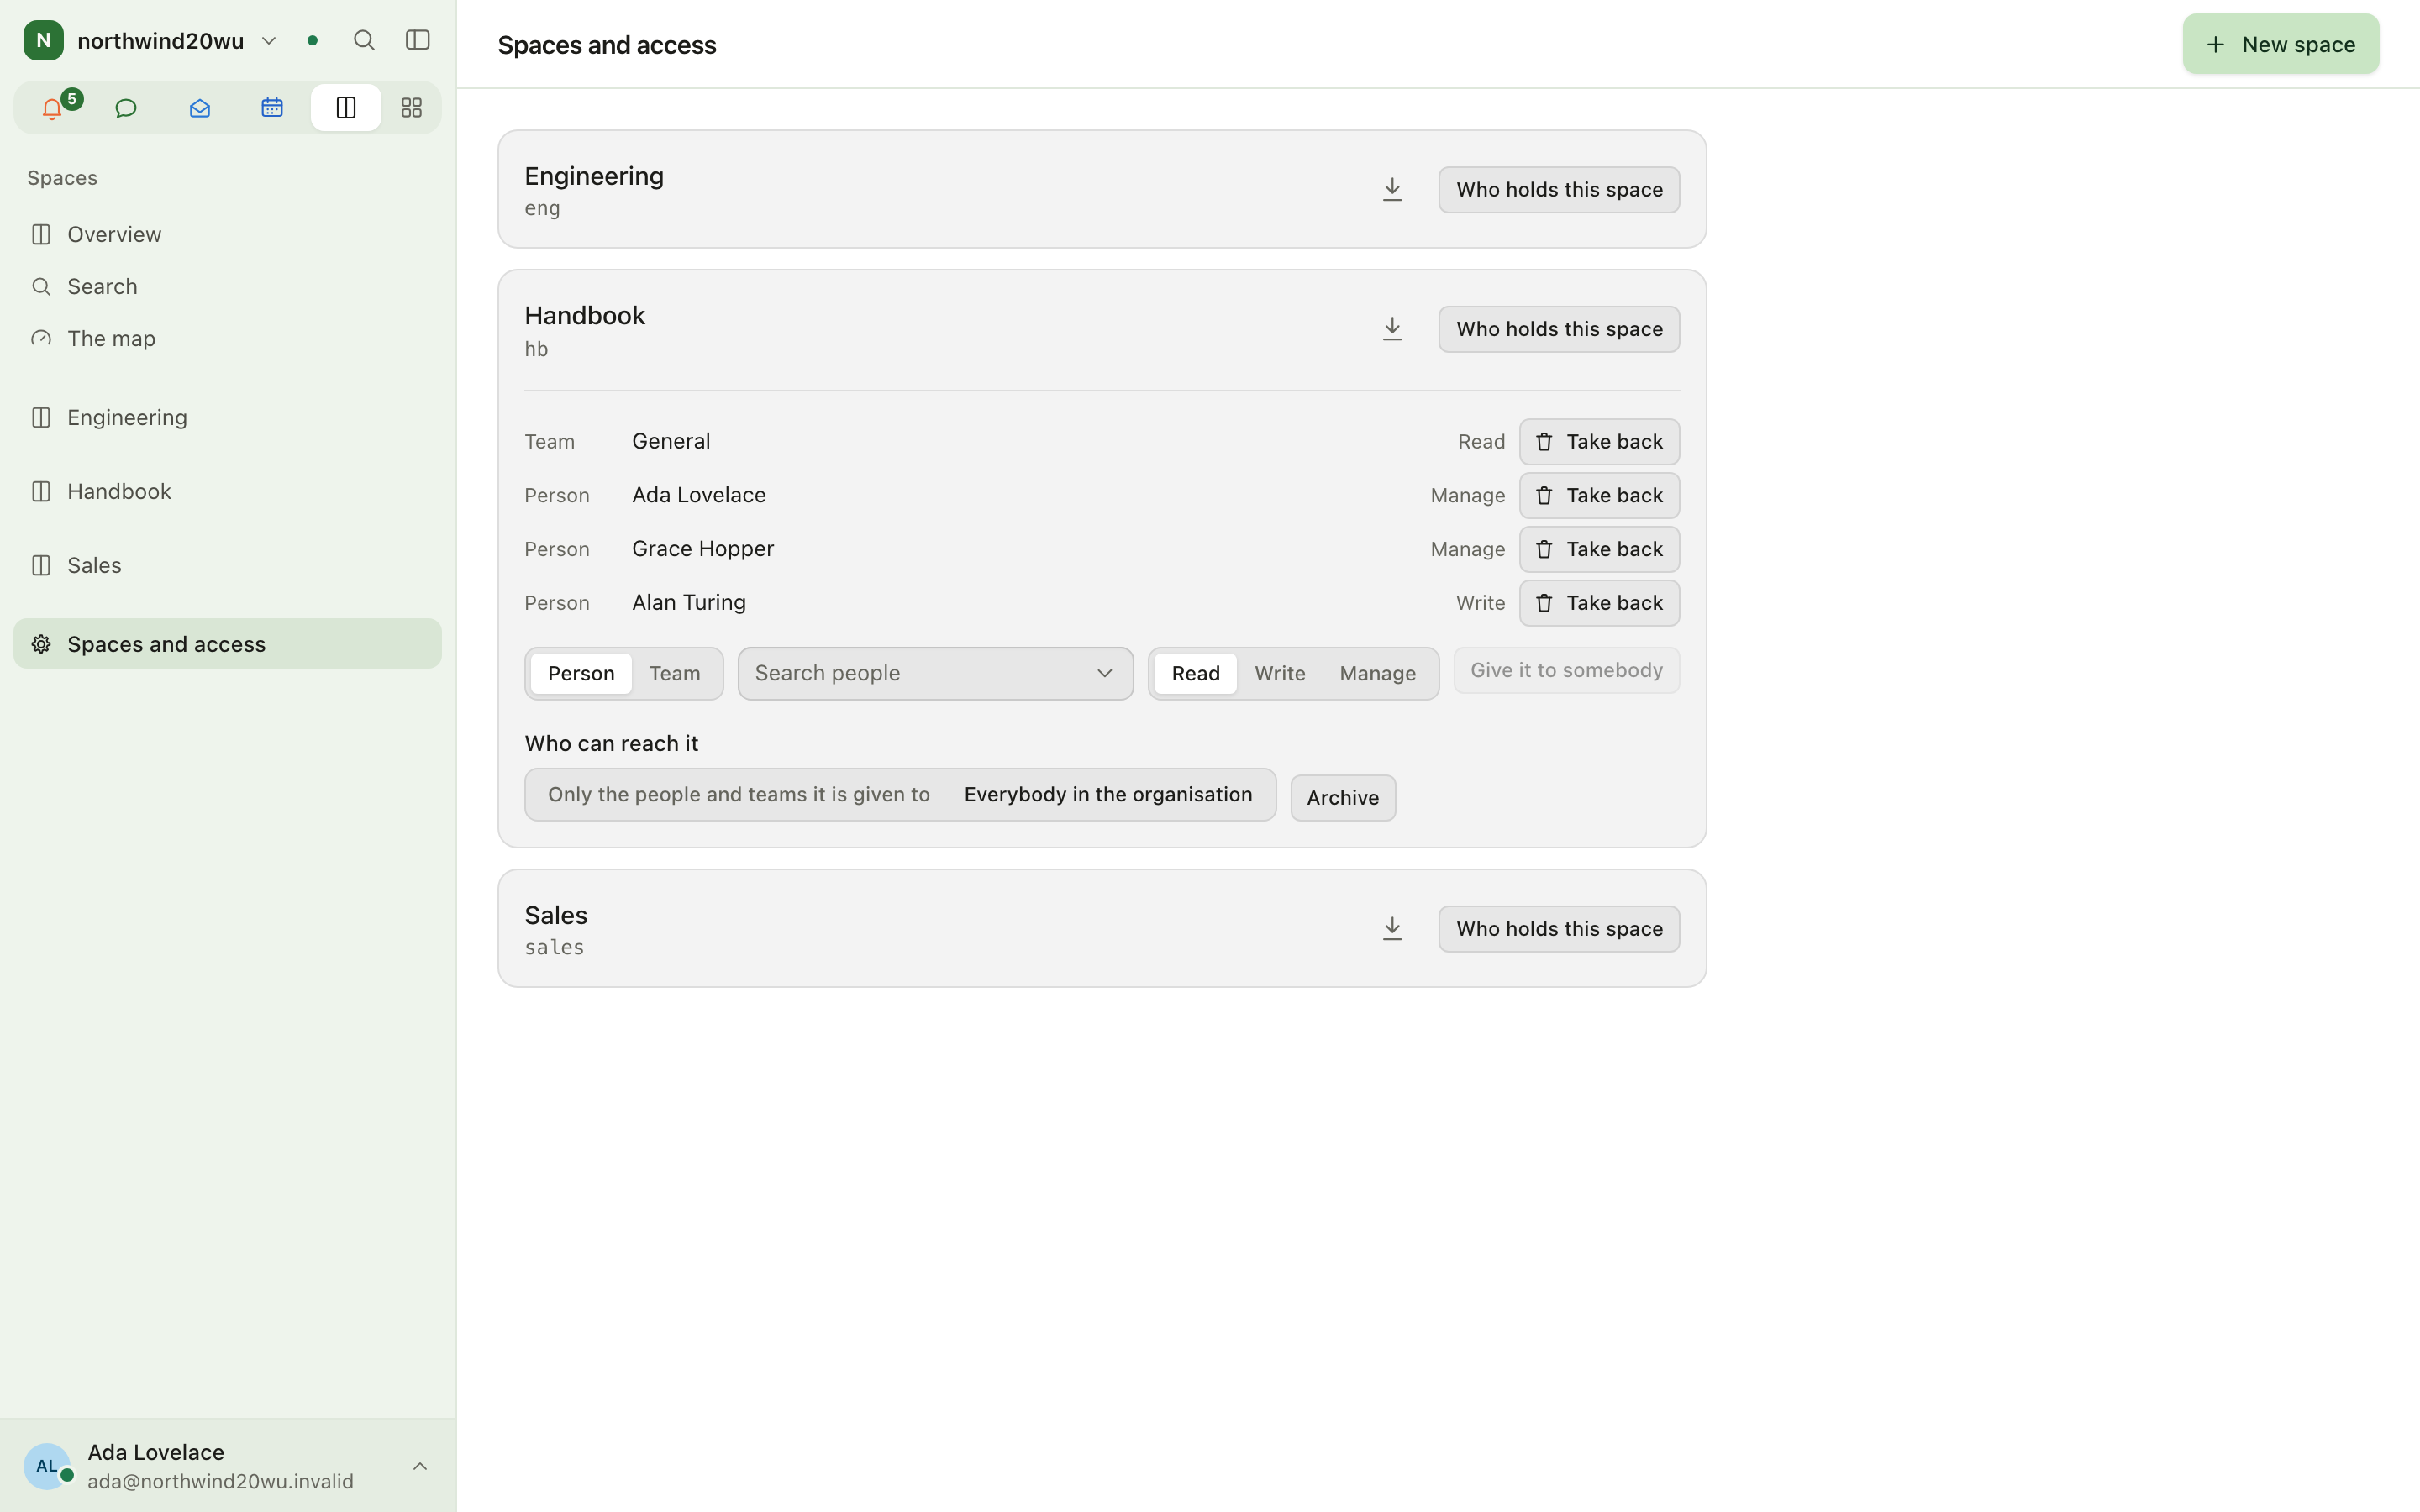Expand the Ada Lovelace account menu chevron
The height and width of the screenshot is (1512, 2420).
coord(420,1466)
